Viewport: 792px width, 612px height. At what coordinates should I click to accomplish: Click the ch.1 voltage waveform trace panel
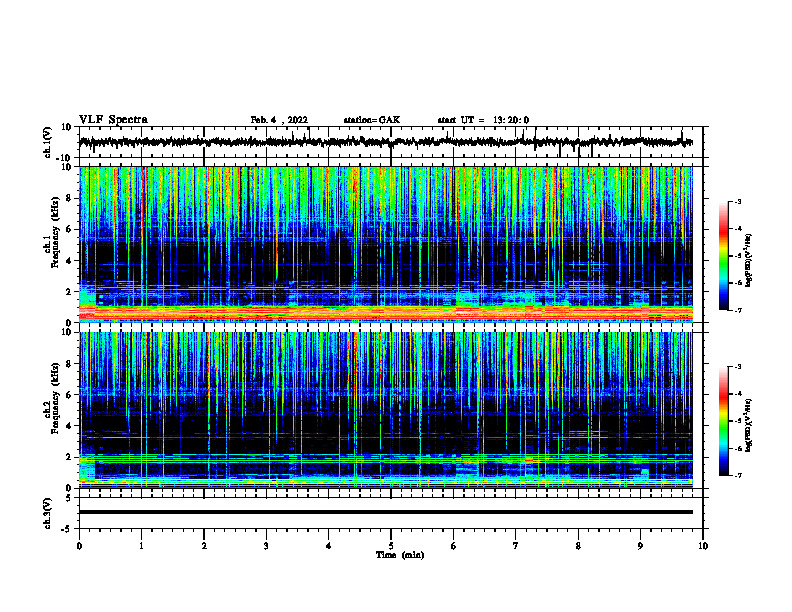(x=391, y=142)
